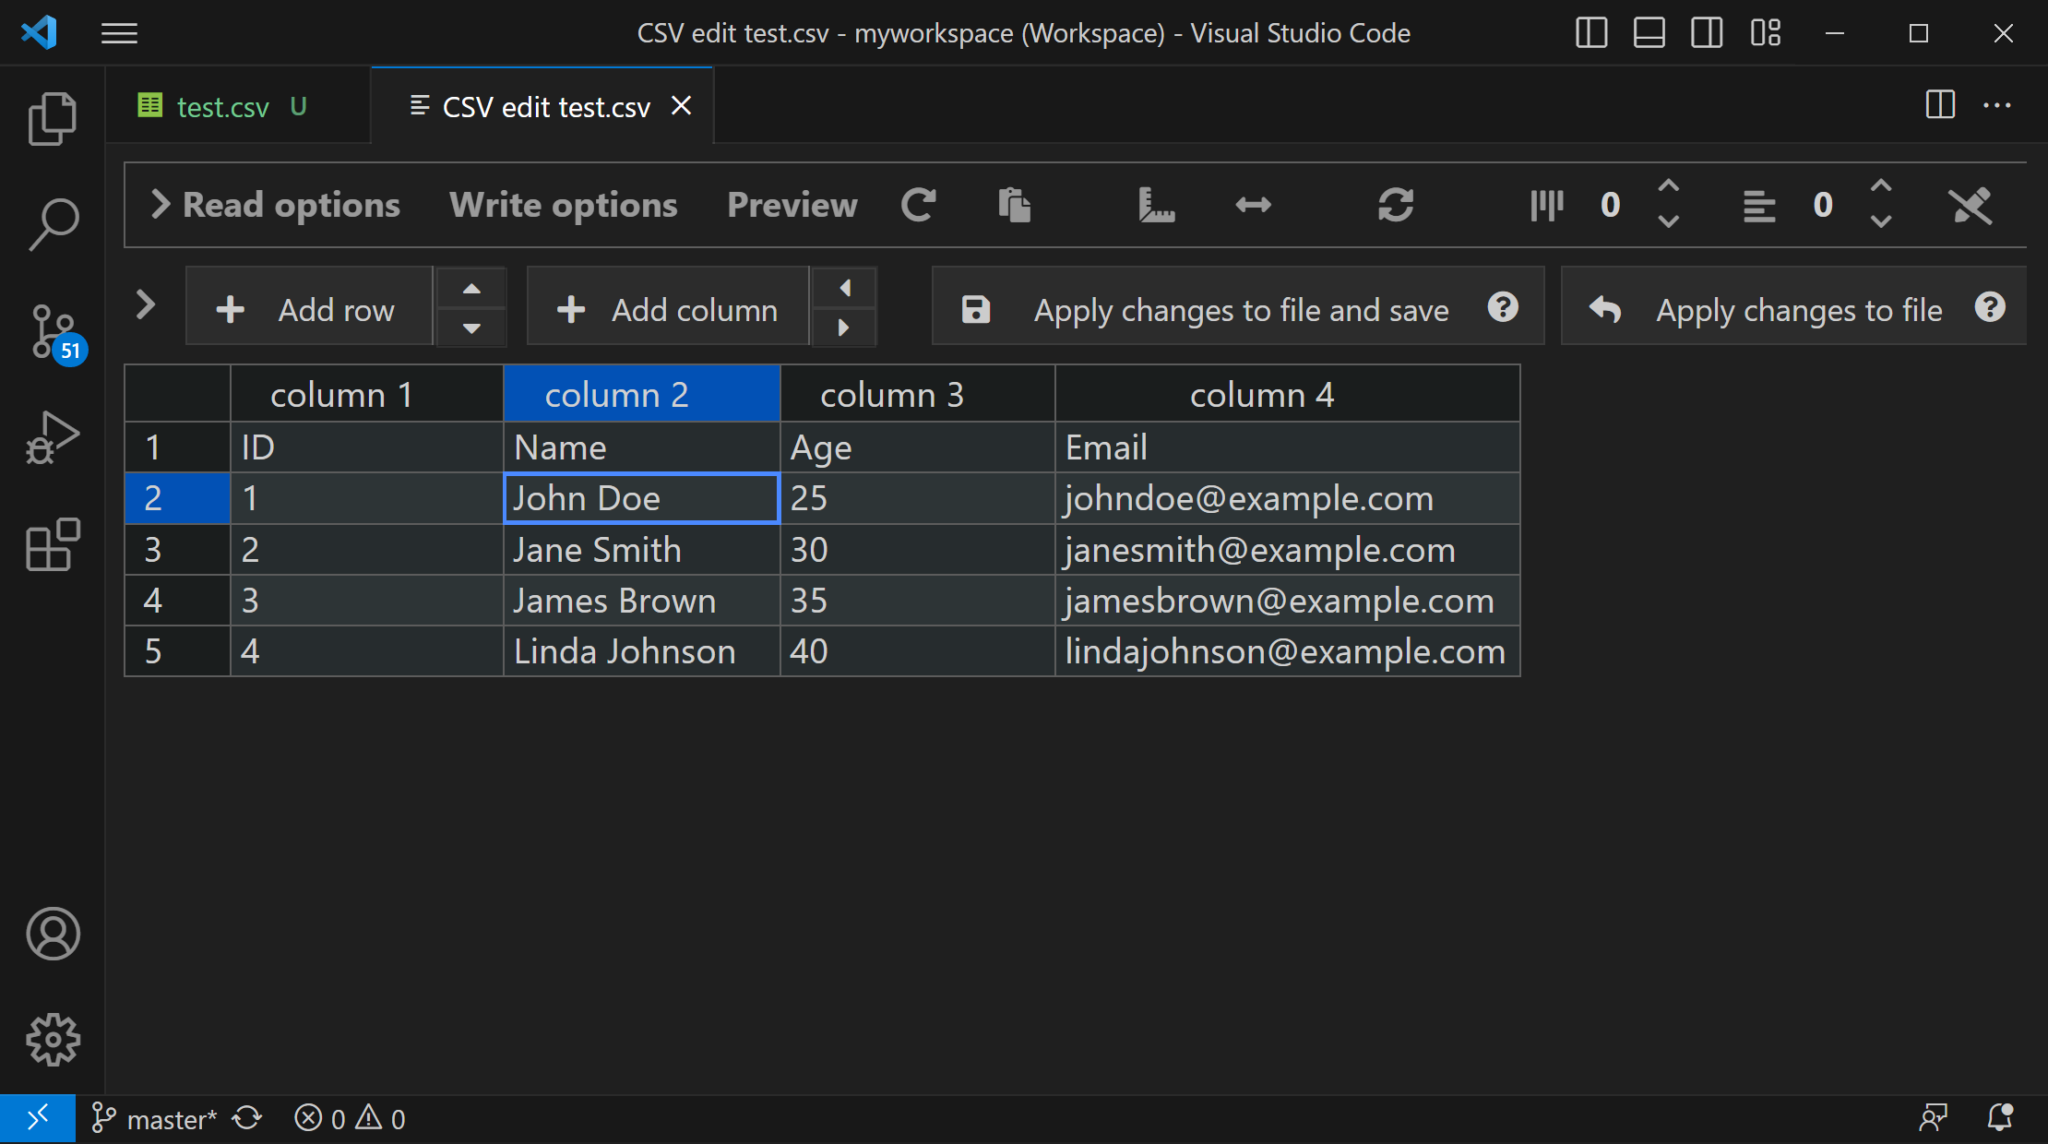Click the horizontal resize arrows icon
The image size is (2048, 1144).
1252,205
